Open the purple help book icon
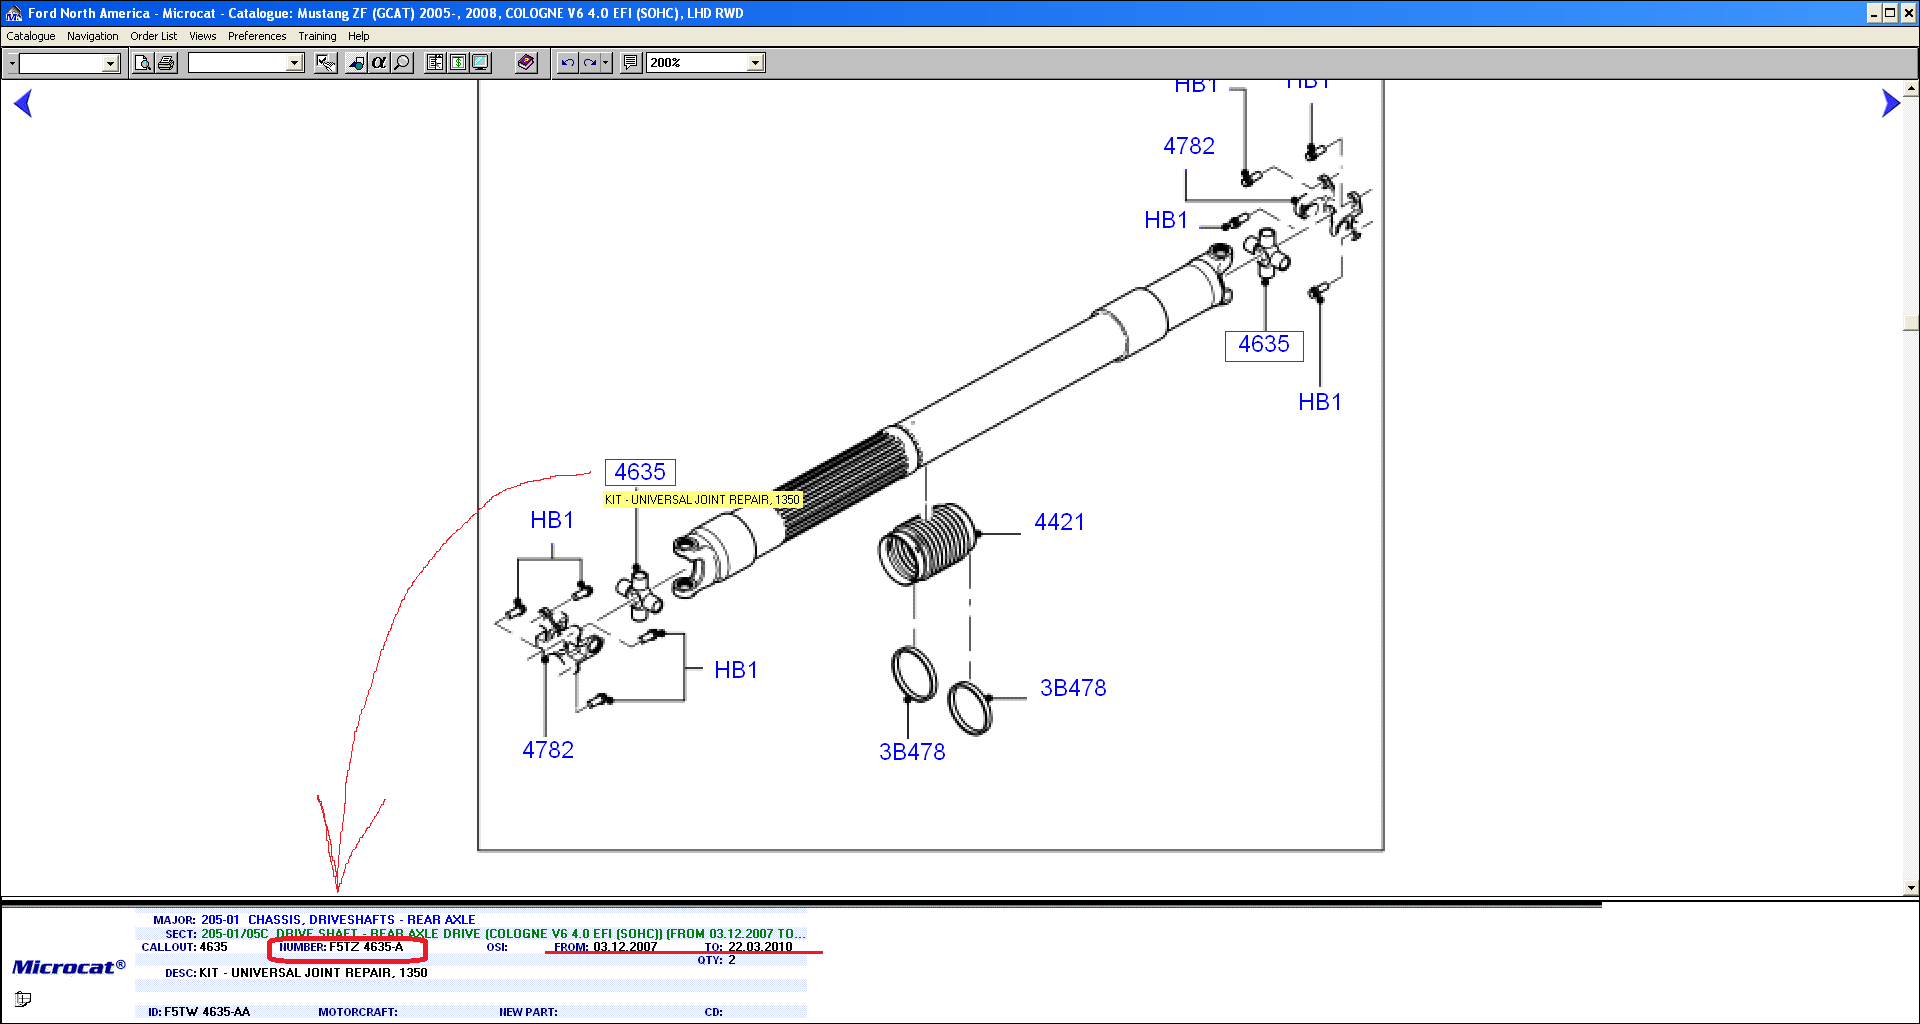Image resolution: width=1920 pixels, height=1024 pixels. coord(526,63)
